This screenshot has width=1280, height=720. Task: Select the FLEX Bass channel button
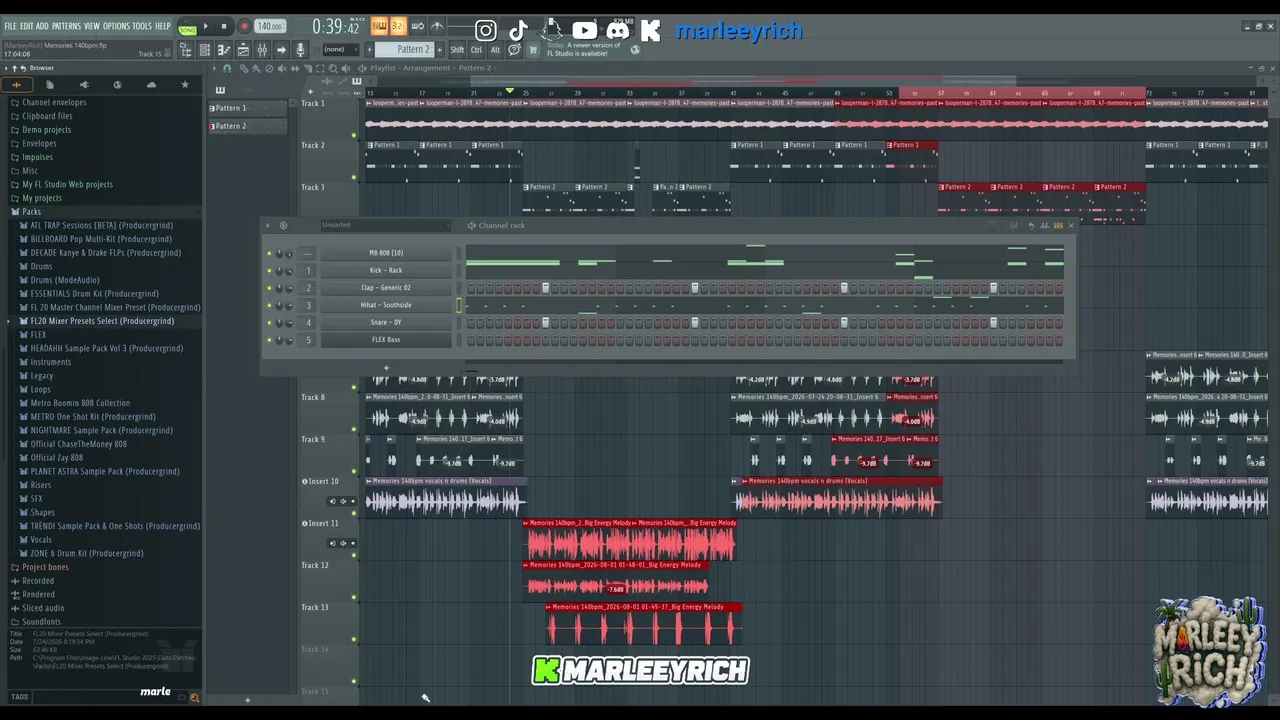pyautogui.click(x=386, y=340)
